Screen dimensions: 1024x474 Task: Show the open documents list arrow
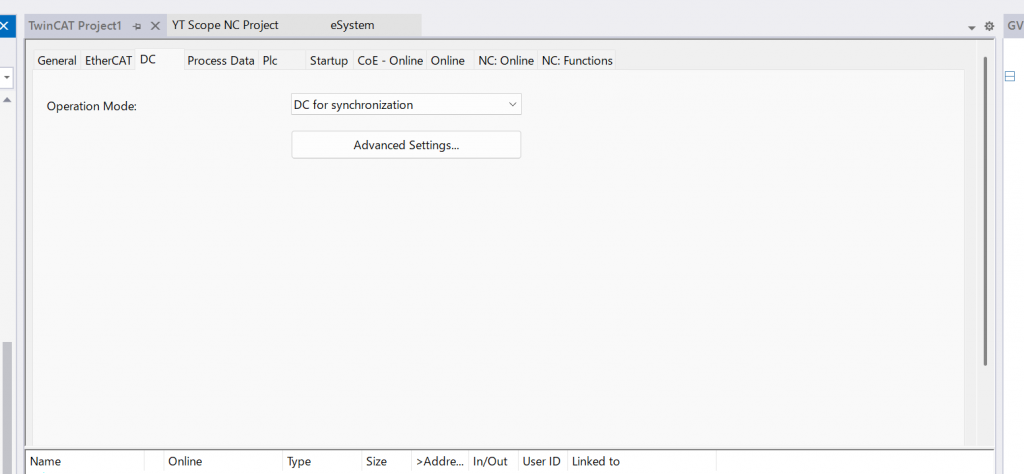point(972,27)
